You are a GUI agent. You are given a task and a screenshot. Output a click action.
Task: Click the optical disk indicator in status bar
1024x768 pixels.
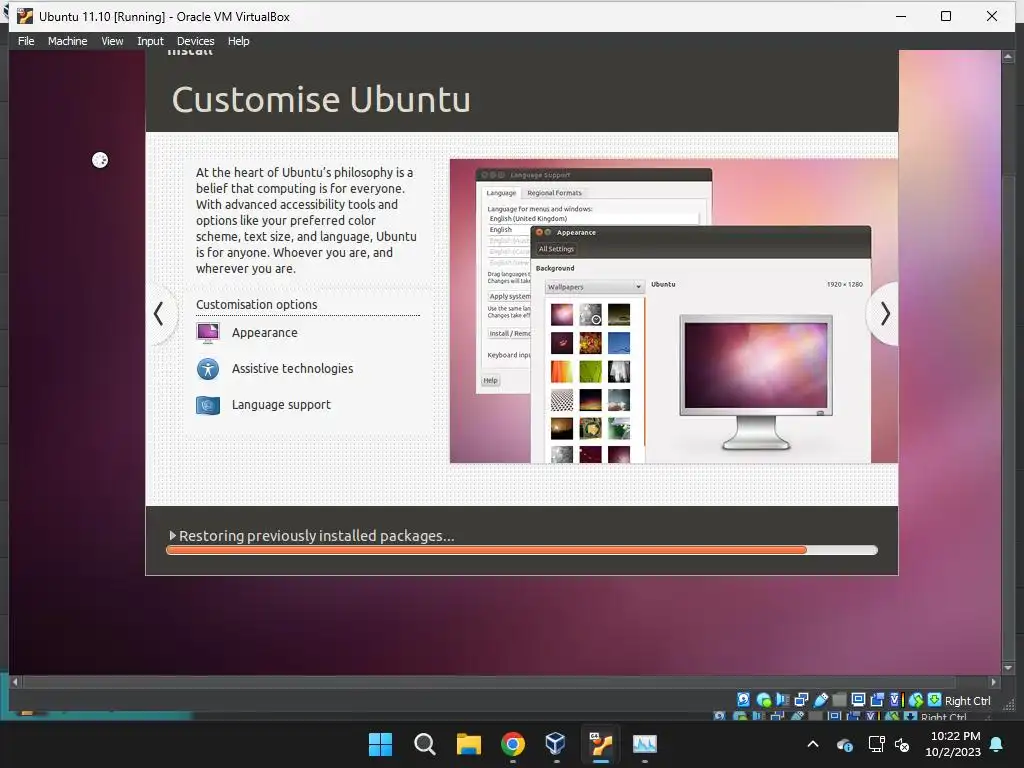click(x=763, y=699)
